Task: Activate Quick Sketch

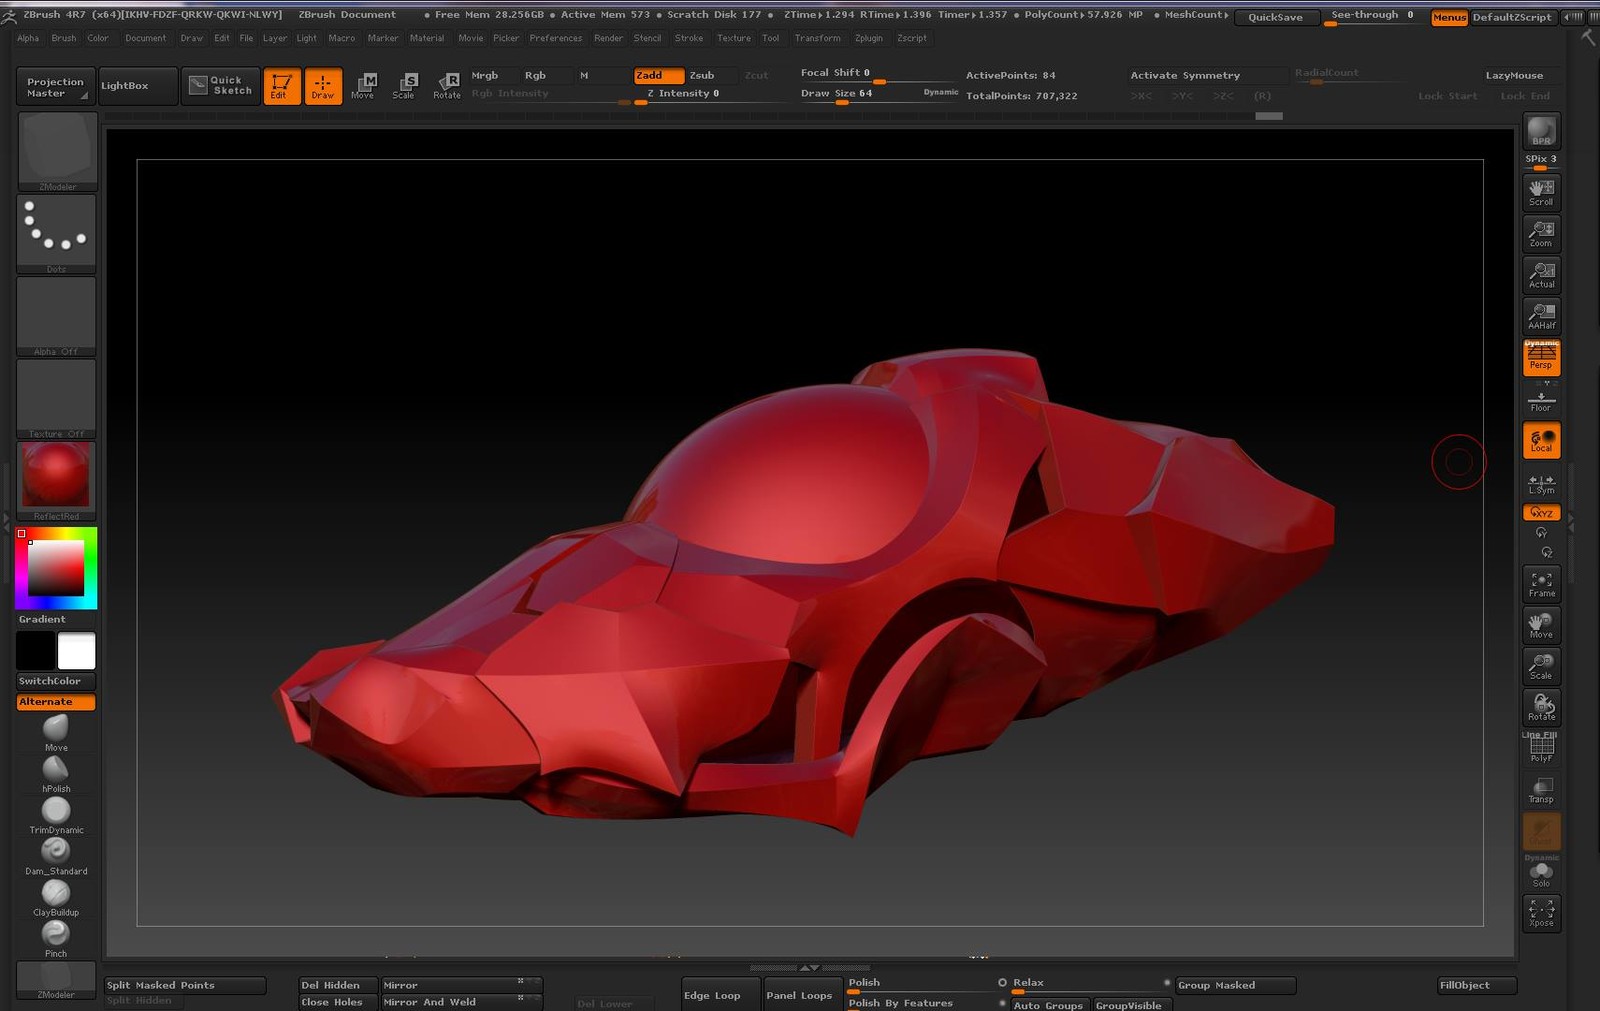Action: tap(221, 86)
